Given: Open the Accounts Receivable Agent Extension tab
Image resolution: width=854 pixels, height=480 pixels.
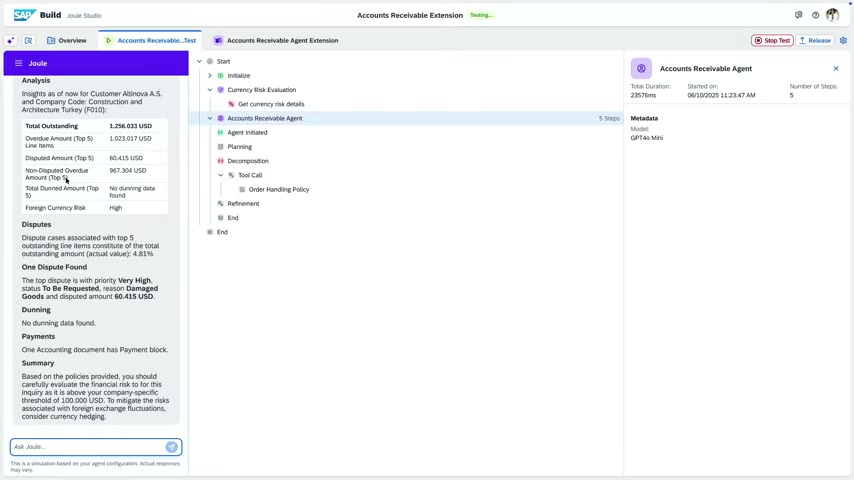Looking at the screenshot, I should [x=276, y=40].
